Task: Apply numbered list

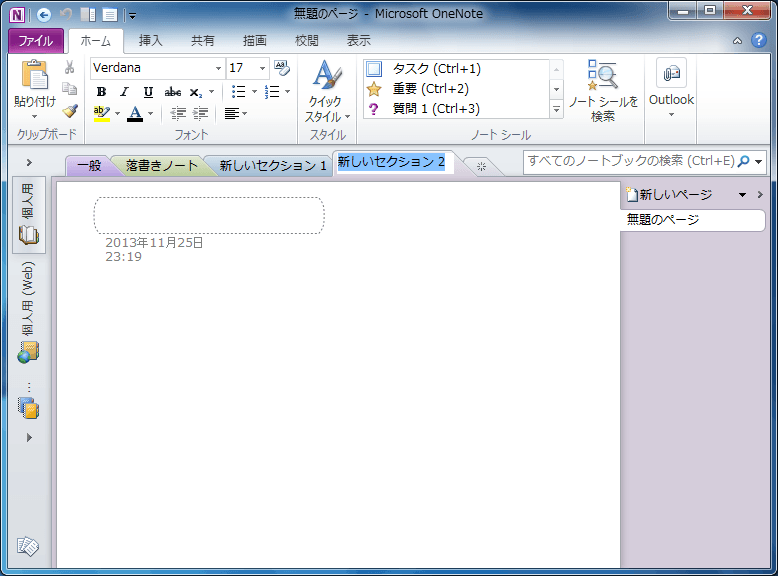Action: point(272,92)
